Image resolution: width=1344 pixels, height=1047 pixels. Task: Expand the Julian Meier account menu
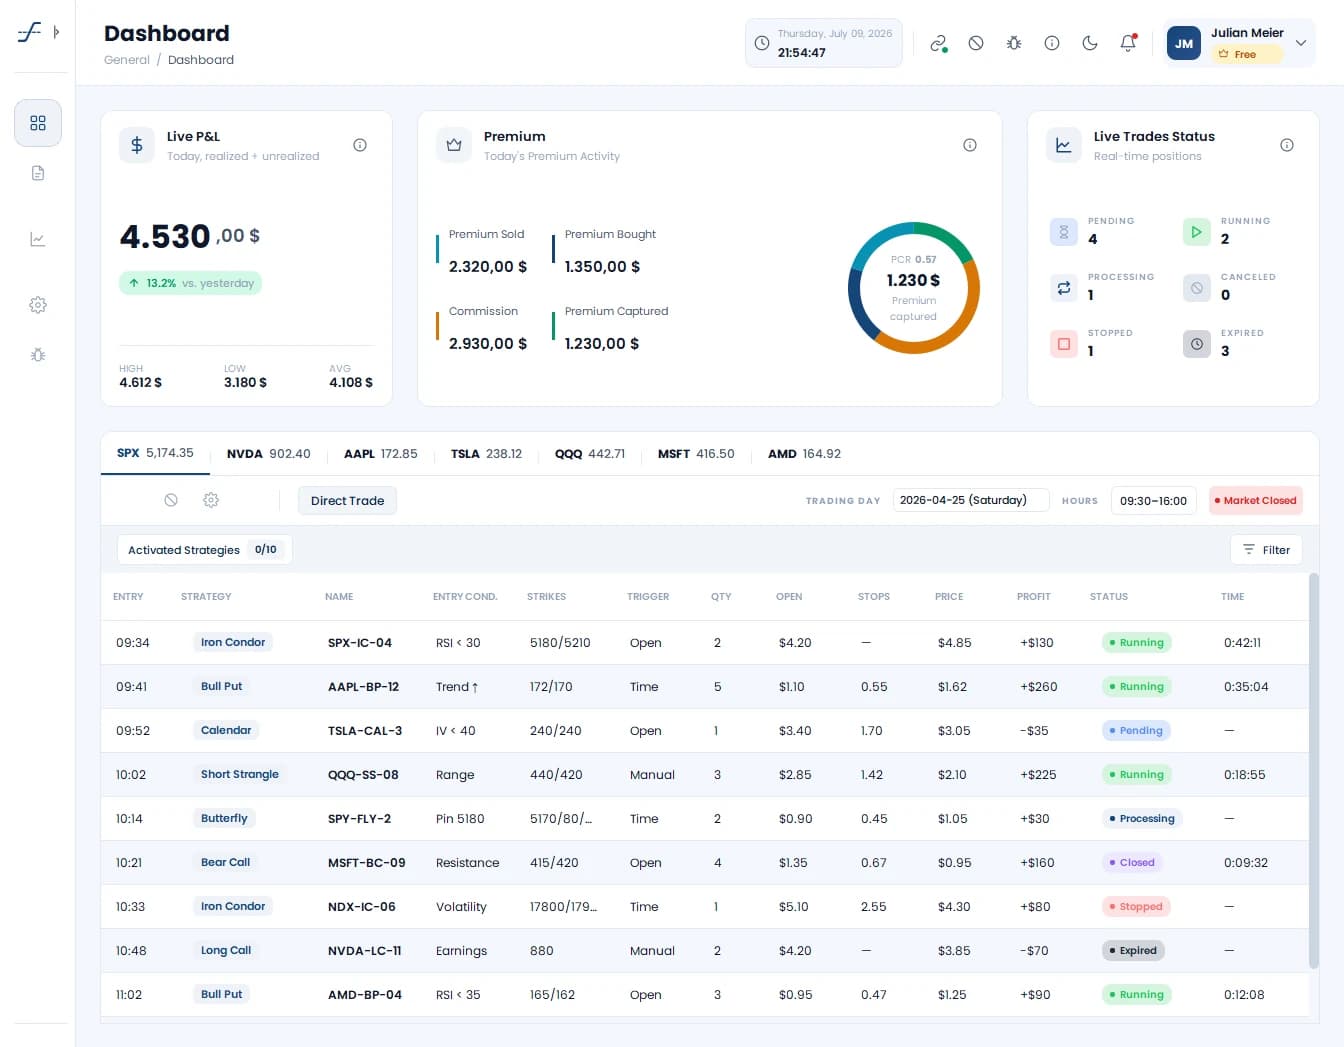[1240, 43]
